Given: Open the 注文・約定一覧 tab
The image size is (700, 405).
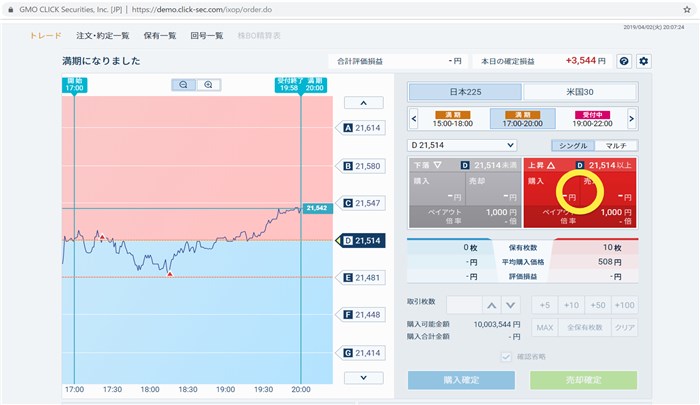Looking at the screenshot, I should tap(103, 35).
